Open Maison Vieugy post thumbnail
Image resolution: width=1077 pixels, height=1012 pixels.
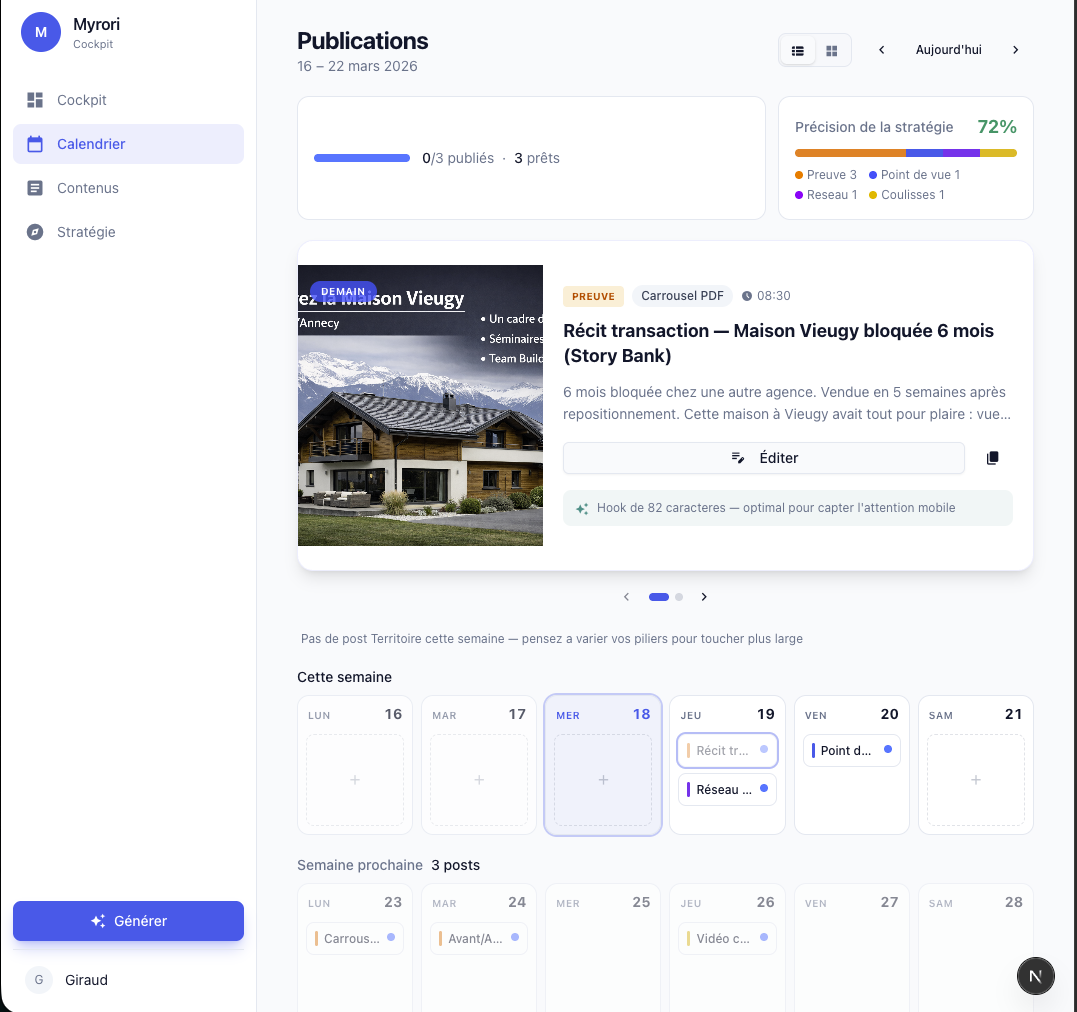(x=420, y=405)
